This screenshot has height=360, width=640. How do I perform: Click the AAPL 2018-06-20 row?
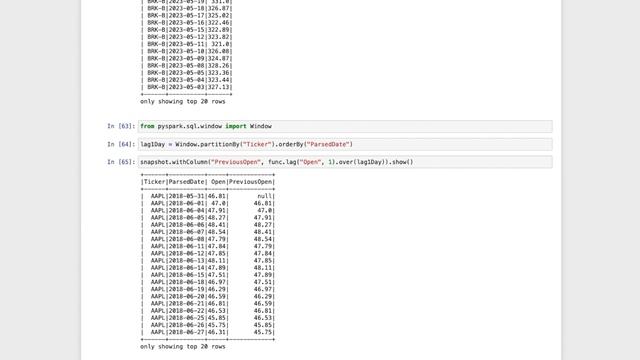208,296
